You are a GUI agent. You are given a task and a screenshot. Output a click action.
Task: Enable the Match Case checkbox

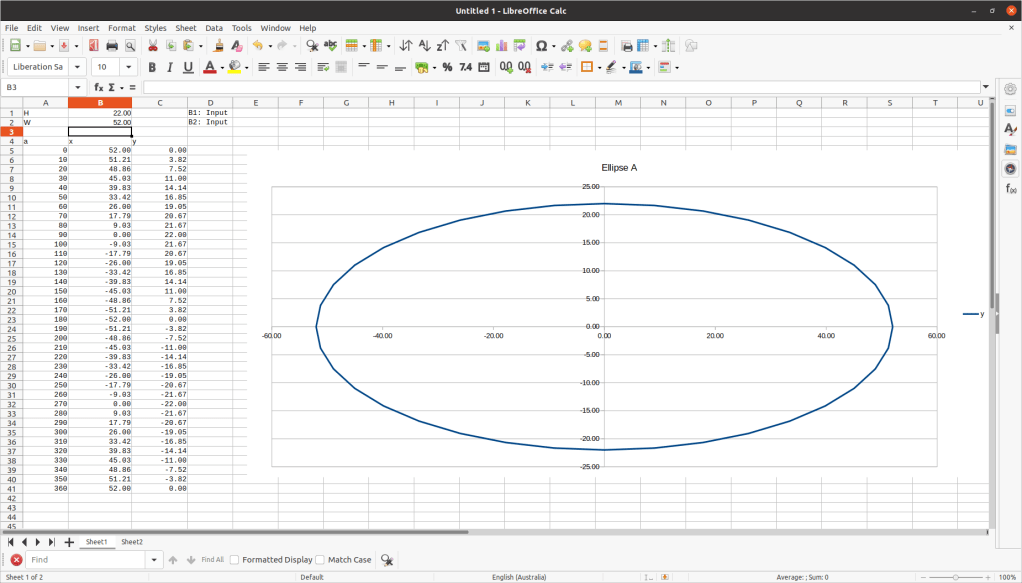pyautogui.click(x=321, y=560)
